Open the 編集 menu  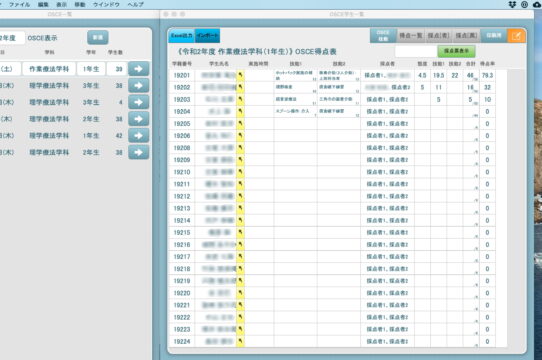[x=43, y=4]
